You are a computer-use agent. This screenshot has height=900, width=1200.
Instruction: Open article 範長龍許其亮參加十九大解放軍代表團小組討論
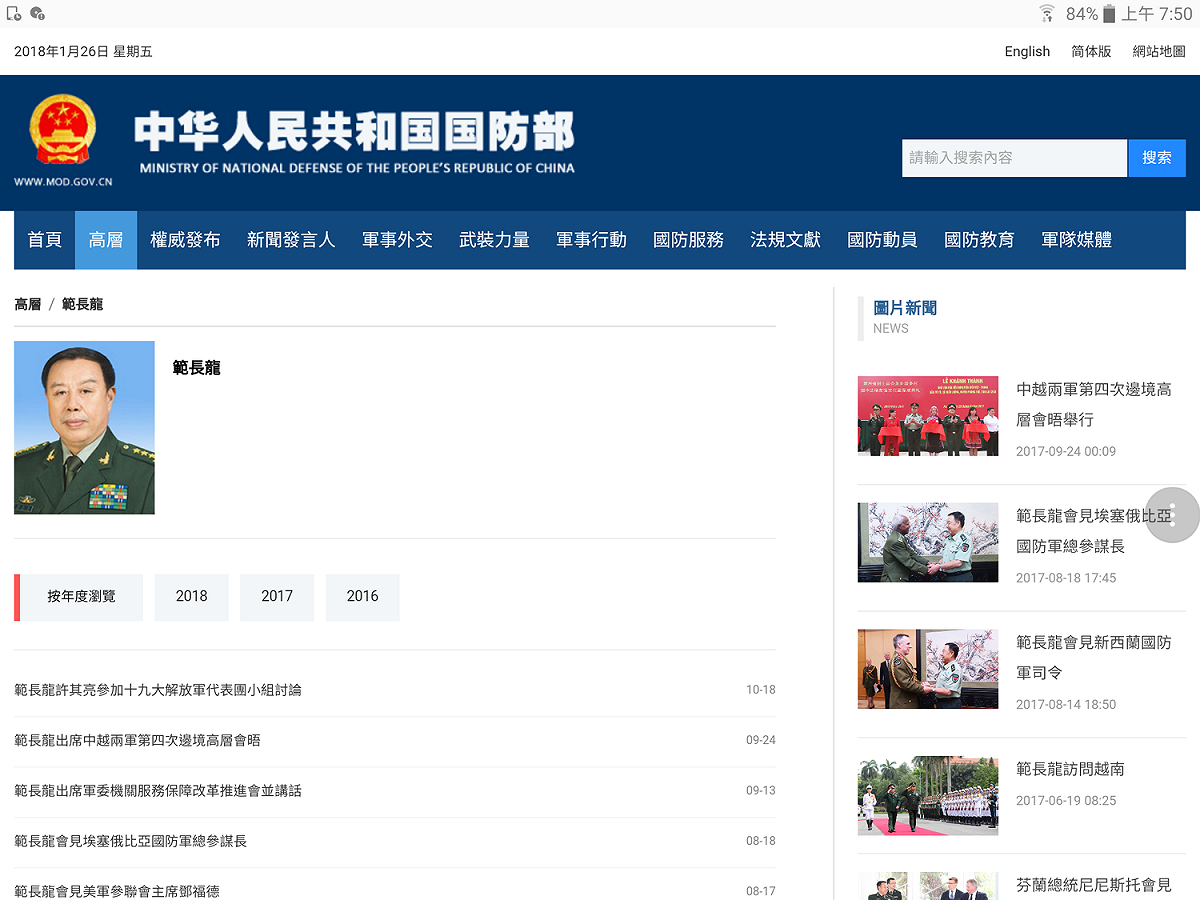[x=158, y=690]
